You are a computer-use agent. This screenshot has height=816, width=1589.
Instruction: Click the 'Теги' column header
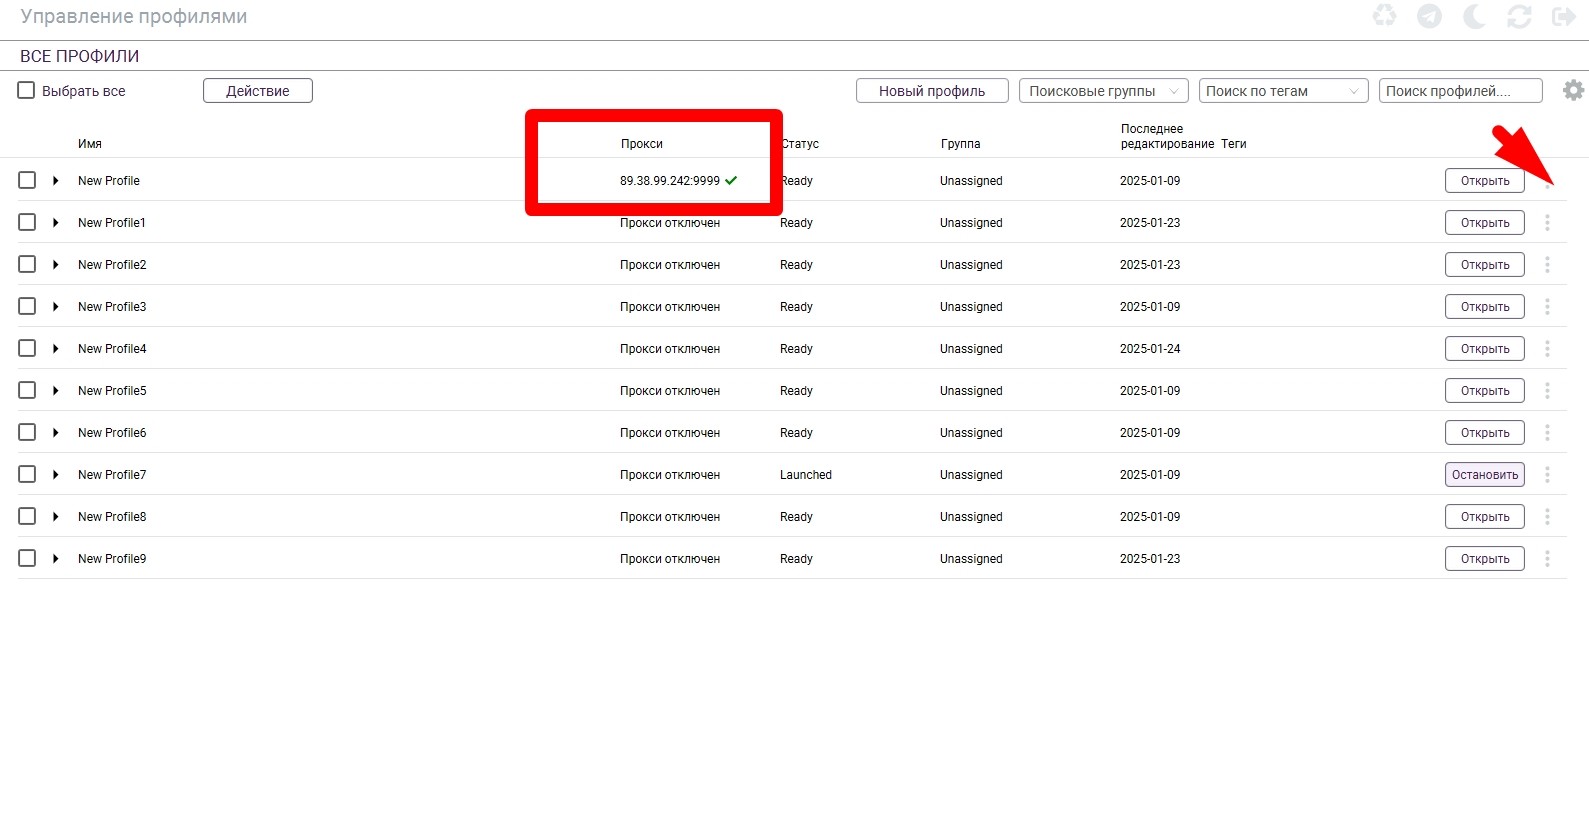[1234, 144]
